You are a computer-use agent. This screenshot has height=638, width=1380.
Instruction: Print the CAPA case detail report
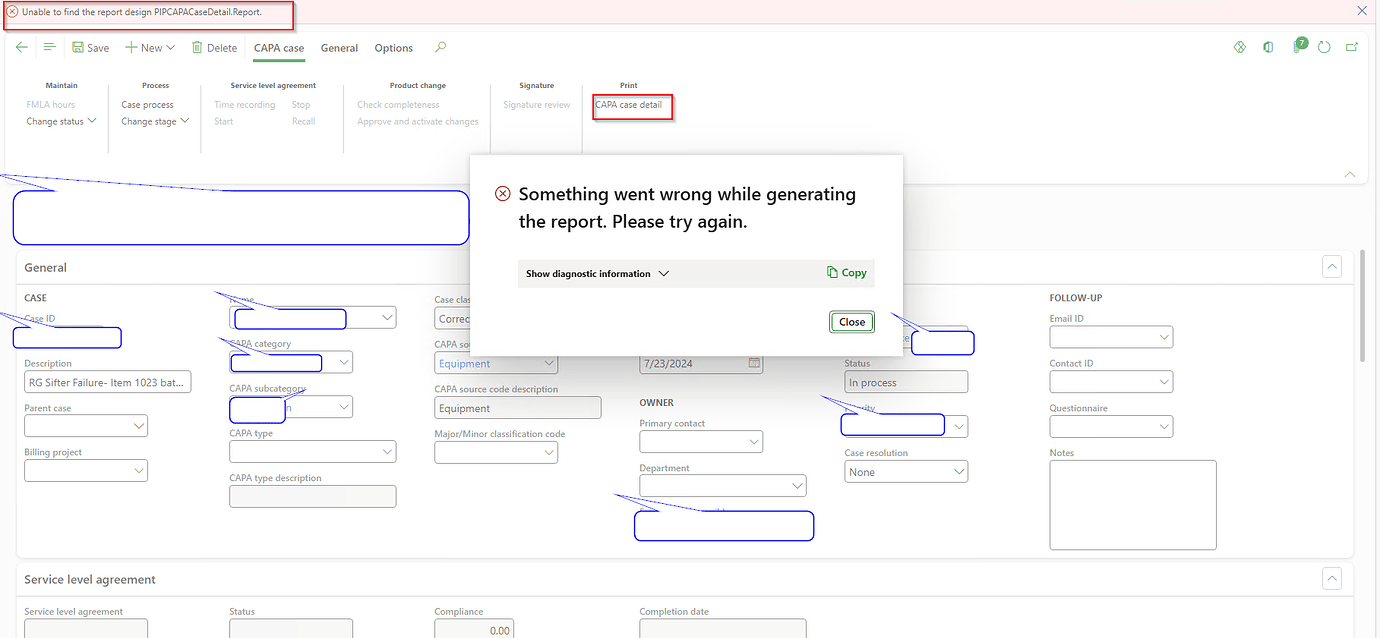[628, 105]
